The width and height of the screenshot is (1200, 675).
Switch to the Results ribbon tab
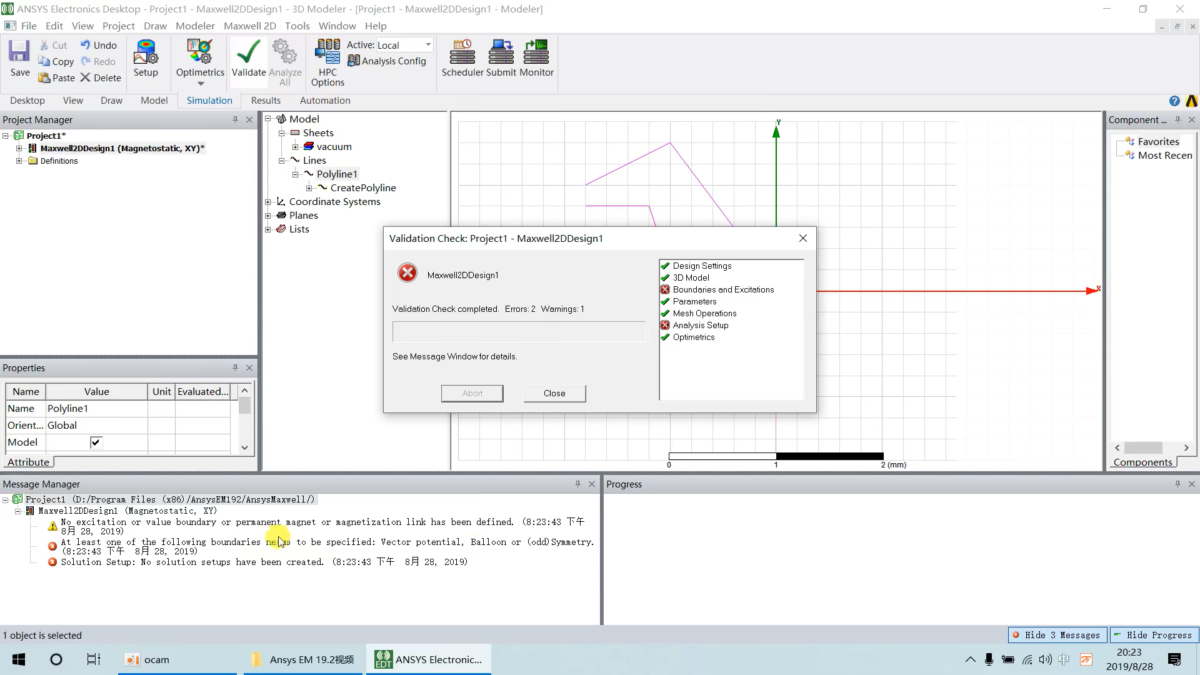[x=266, y=100]
